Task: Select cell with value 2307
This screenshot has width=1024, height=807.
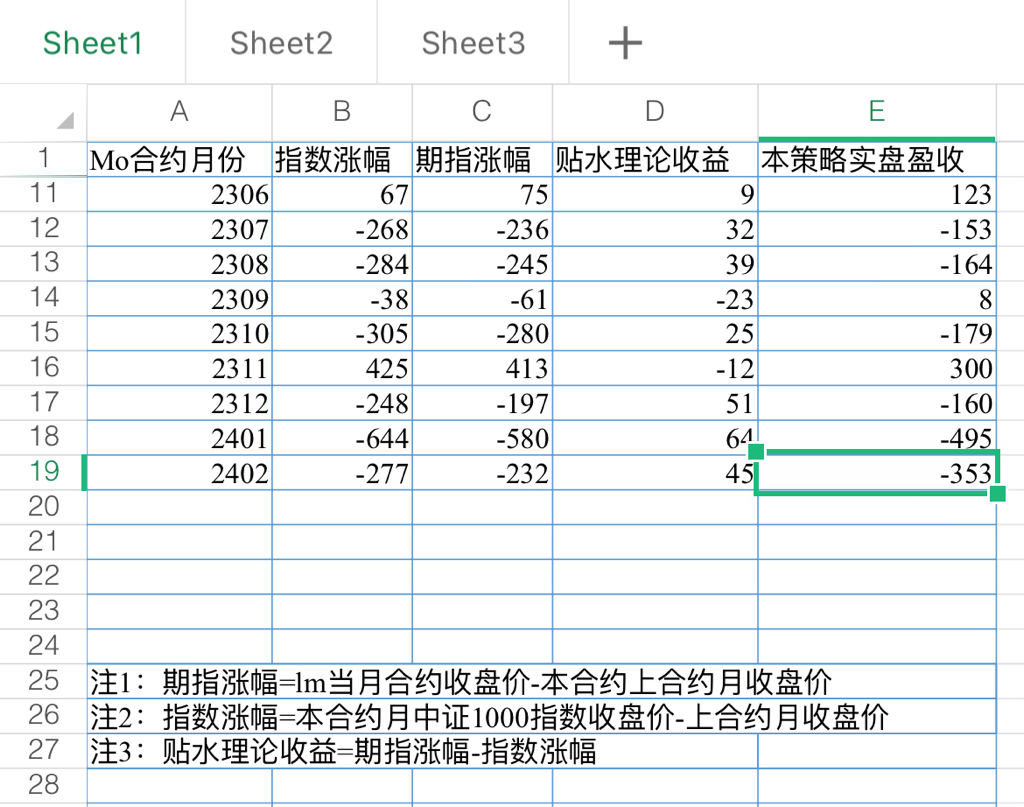Action: tap(180, 229)
